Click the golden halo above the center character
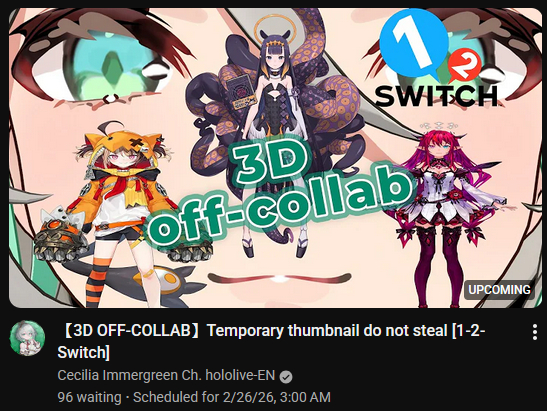This screenshot has width=547, height=411. 274,27
